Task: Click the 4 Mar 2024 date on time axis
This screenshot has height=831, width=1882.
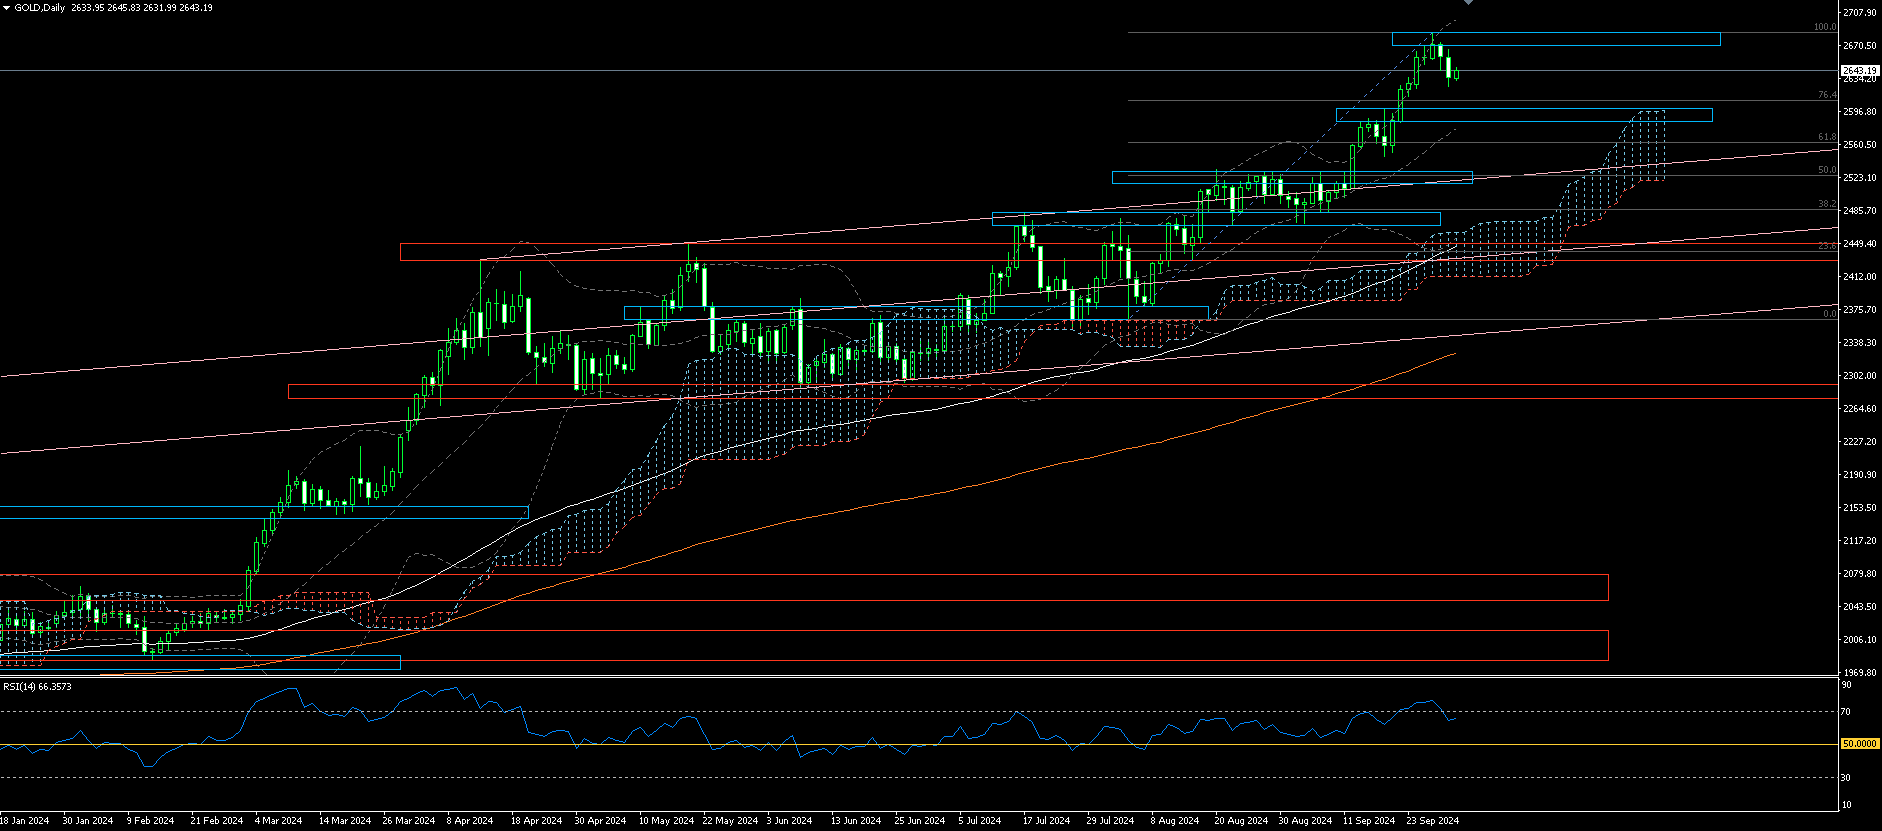Action: click(x=278, y=821)
